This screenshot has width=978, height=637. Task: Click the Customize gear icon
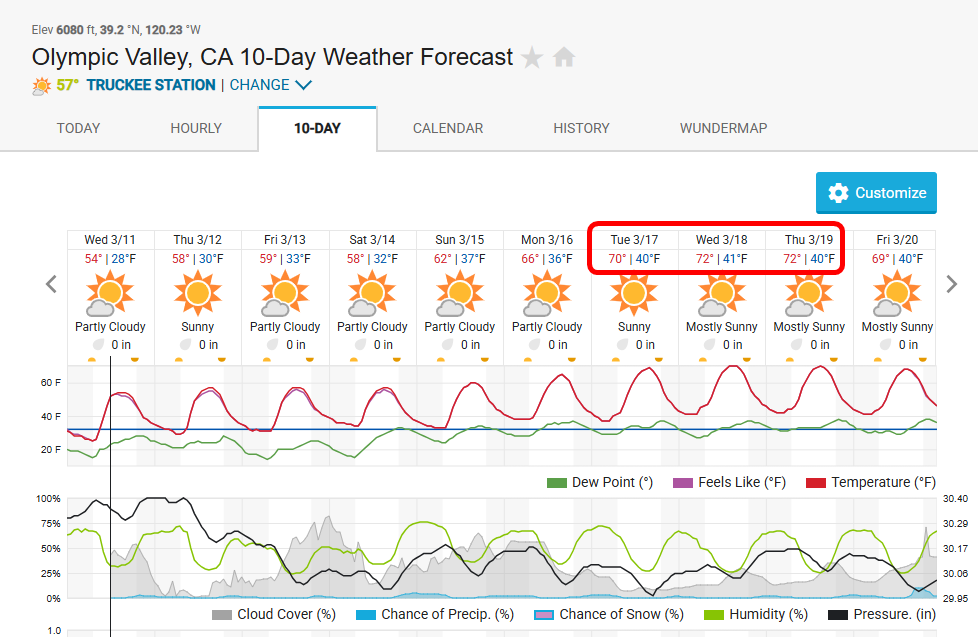pyautogui.click(x=838, y=193)
